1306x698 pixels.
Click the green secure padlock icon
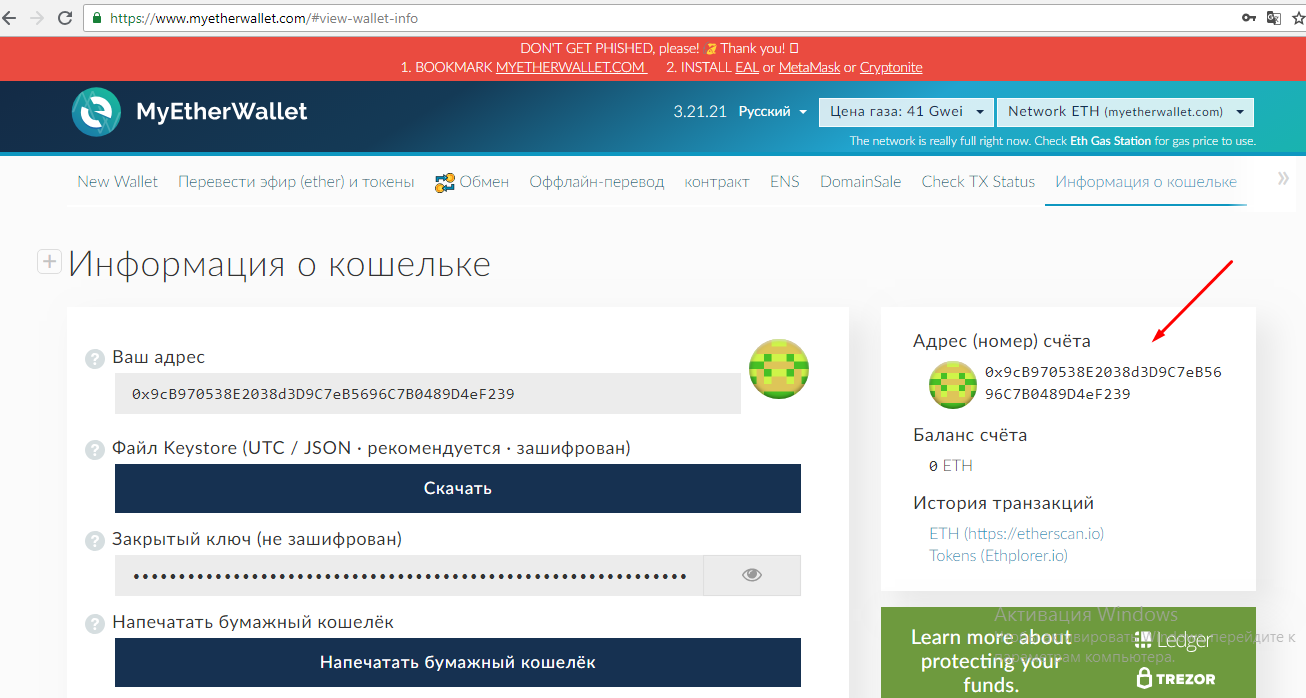pos(97,18)
